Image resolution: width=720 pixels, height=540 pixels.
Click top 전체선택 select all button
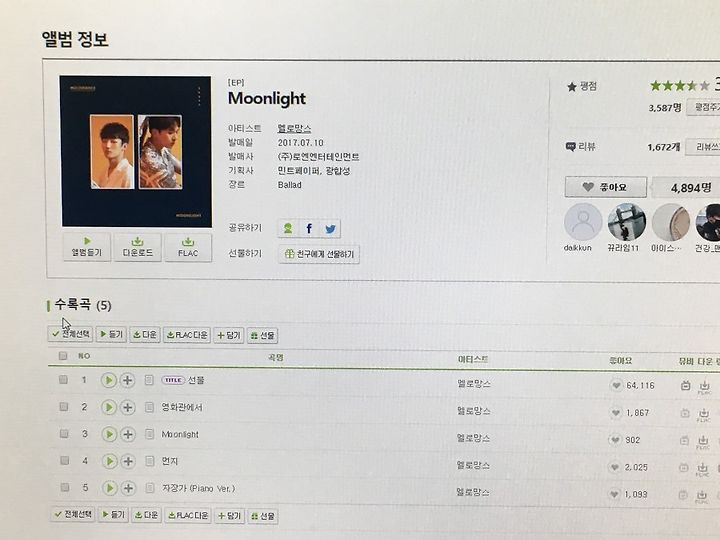(71, 334)
